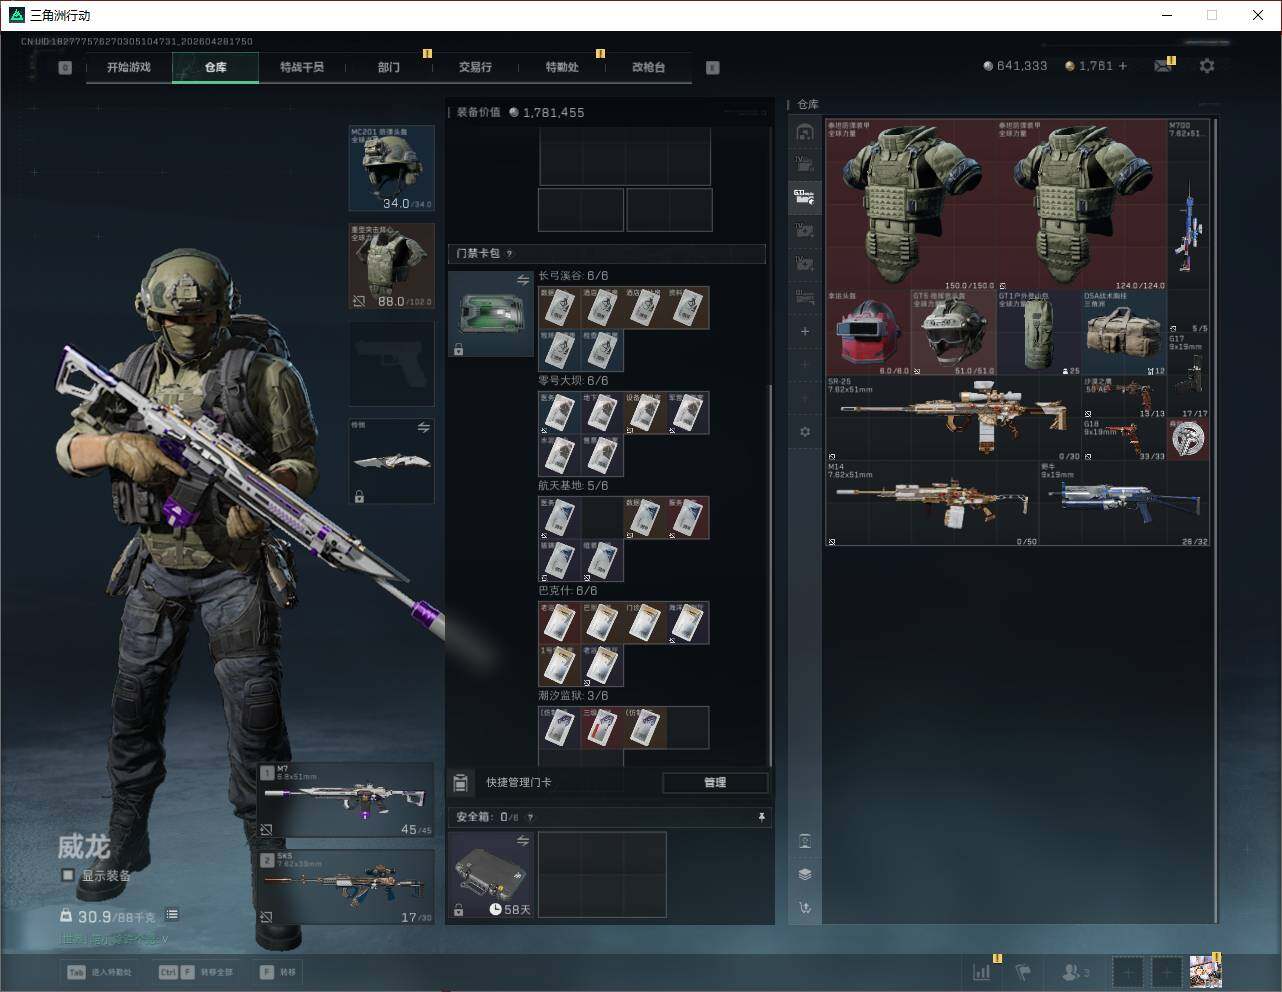Swap the melee knife slot
Screen dimensions: 1282x992
(x=424, y=428)
